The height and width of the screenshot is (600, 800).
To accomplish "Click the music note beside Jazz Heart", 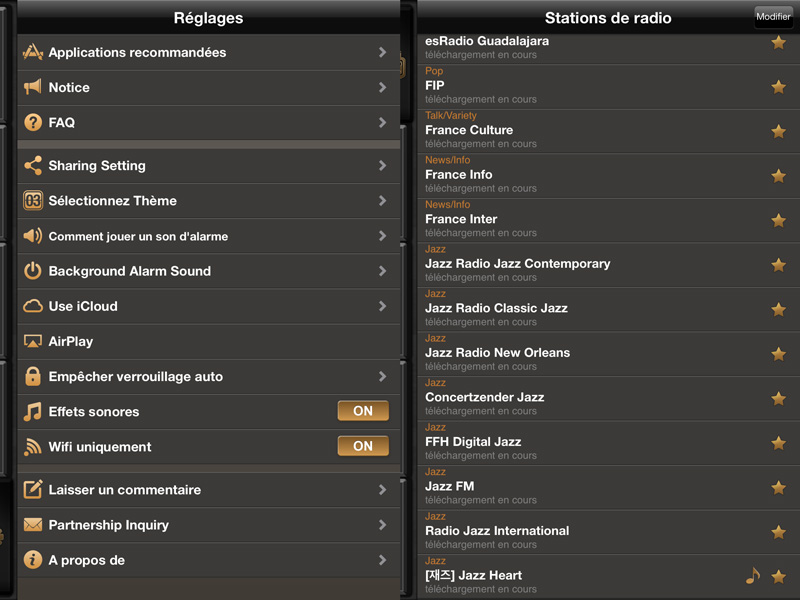I will pyautogui.click(x=753, y=576).
